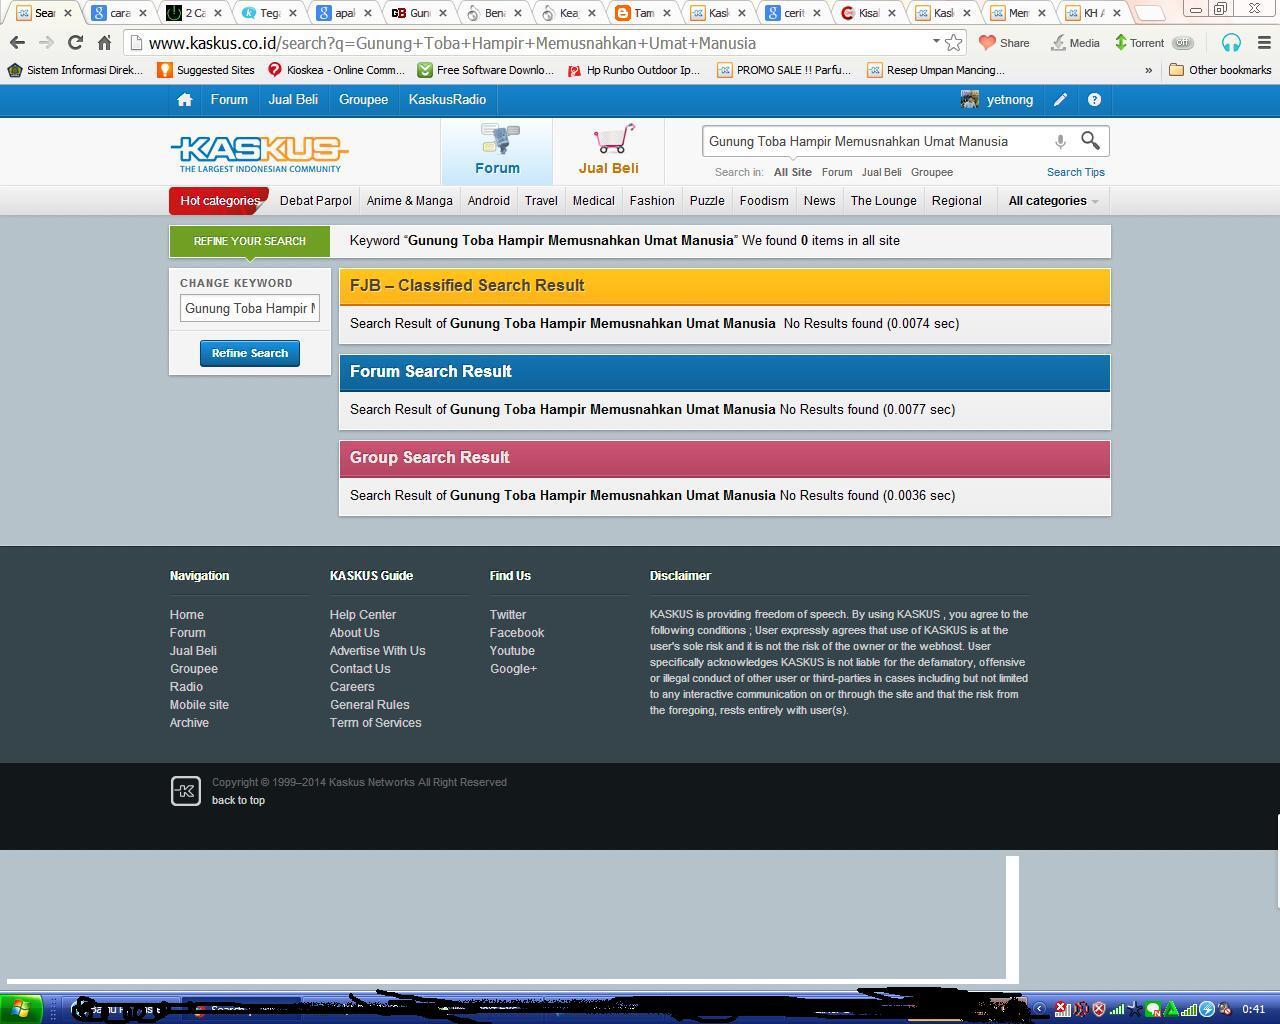Toggle the Torrent off switch

click(1183, 43)
